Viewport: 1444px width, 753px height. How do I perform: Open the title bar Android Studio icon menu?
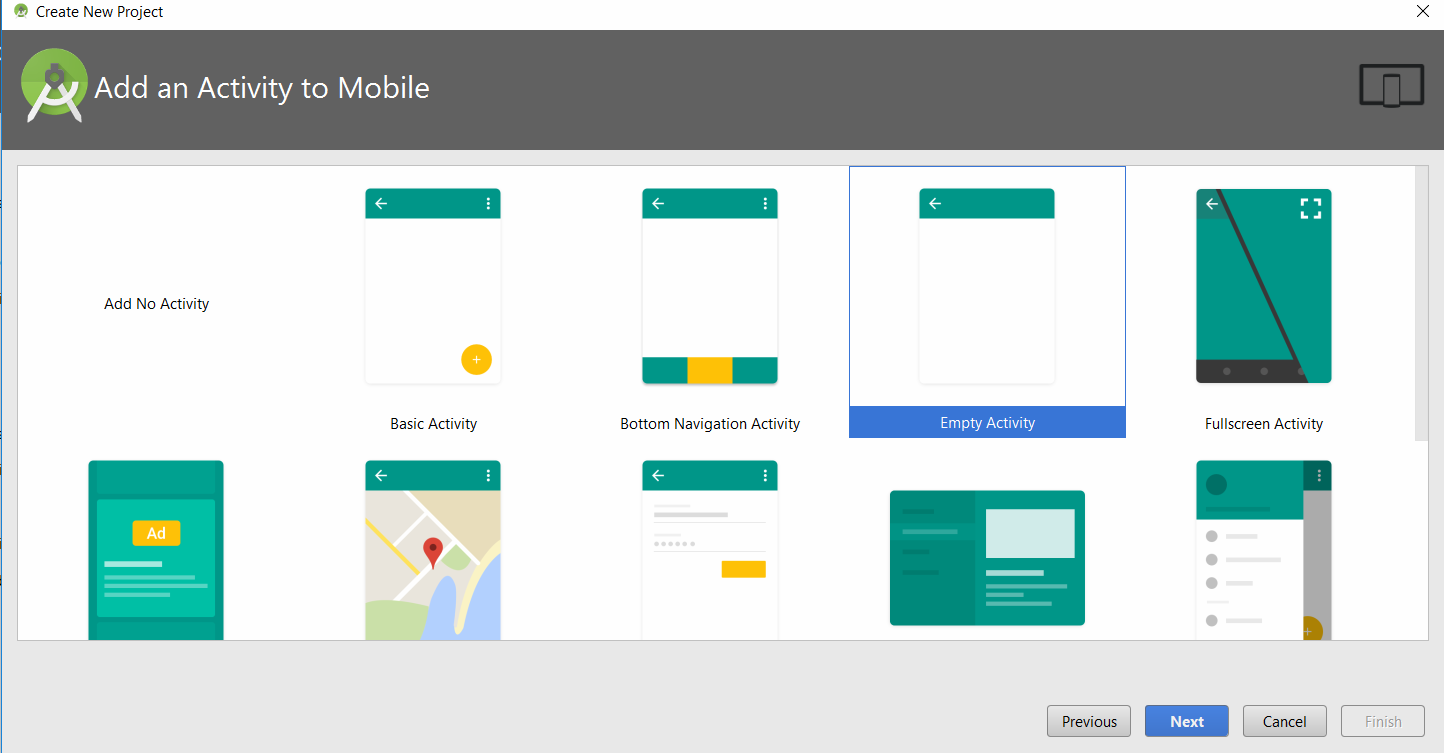pyautogui.click(x=21, y=12)
